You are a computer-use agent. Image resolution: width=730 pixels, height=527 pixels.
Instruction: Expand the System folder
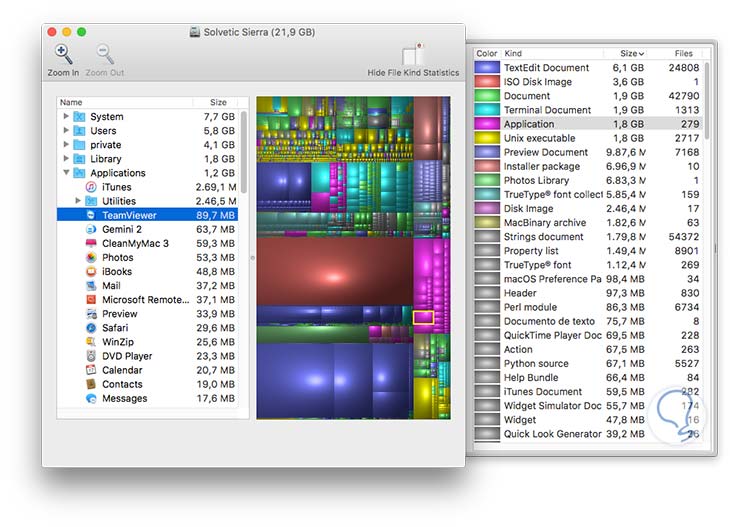point(67,117)
